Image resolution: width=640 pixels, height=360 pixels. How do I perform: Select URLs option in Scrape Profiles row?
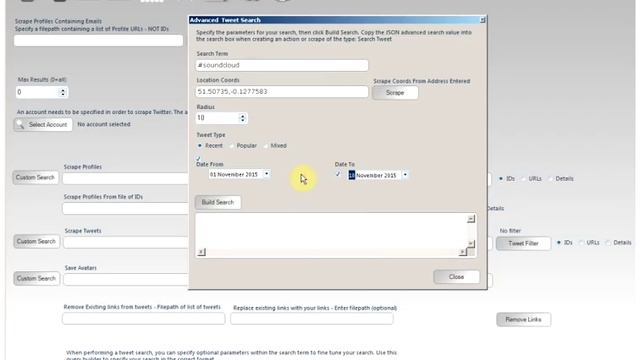pyautogui.click(x=524, y=179)
